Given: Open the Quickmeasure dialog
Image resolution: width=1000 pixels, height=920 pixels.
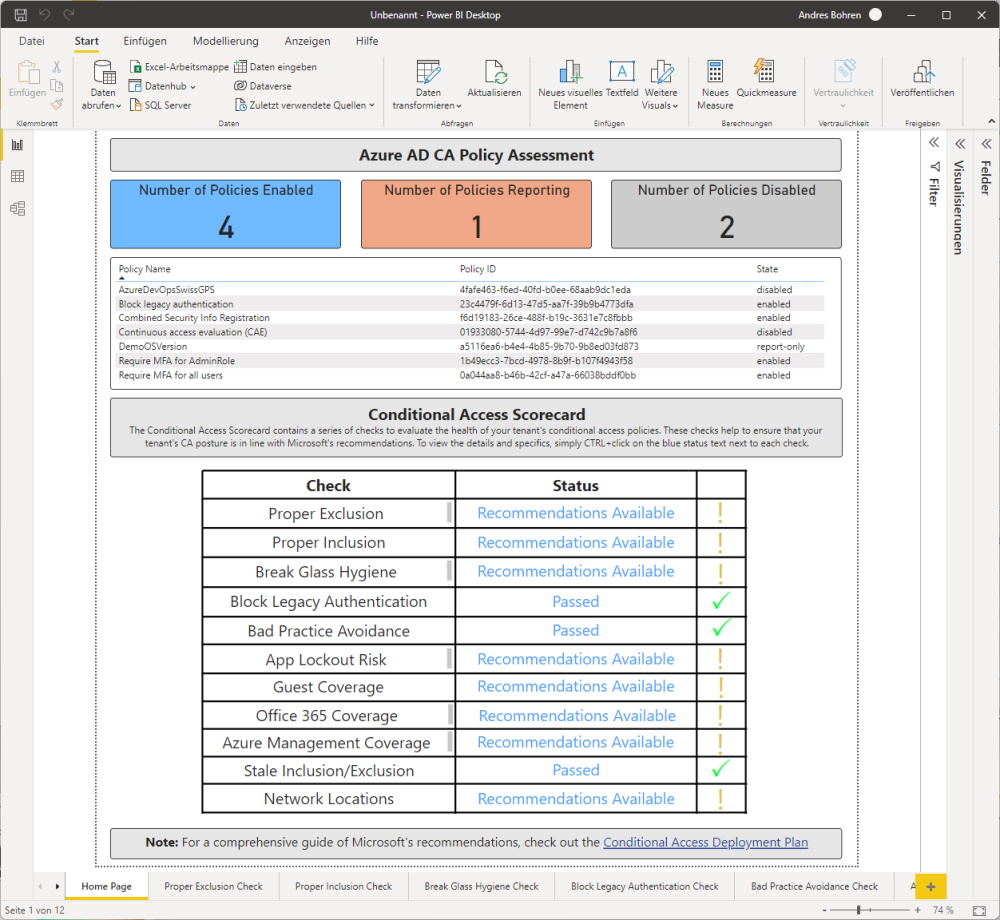Looking at the screenshot, I should pyautogui.click(x=766, y=80).
